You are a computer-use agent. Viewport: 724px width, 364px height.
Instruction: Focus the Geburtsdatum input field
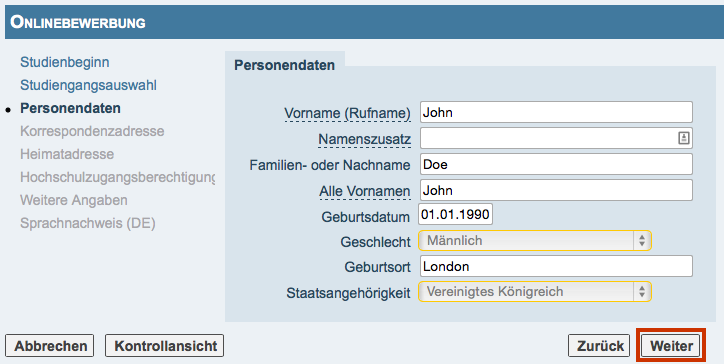point(456,214)
